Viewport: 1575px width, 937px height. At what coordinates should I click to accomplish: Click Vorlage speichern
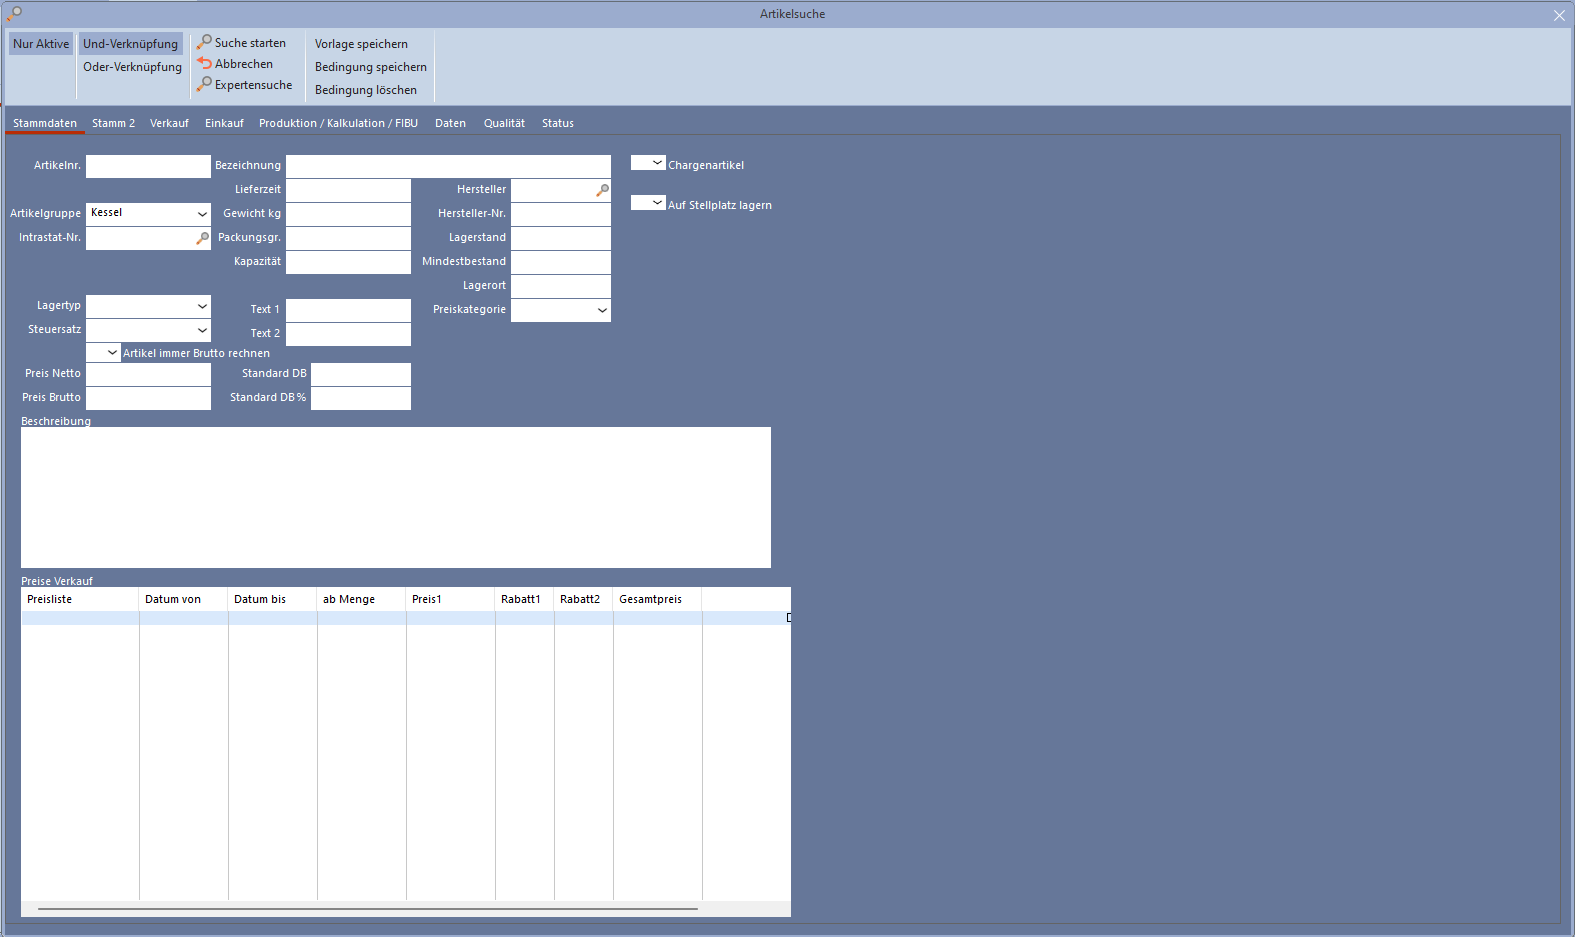click(361, 44)
